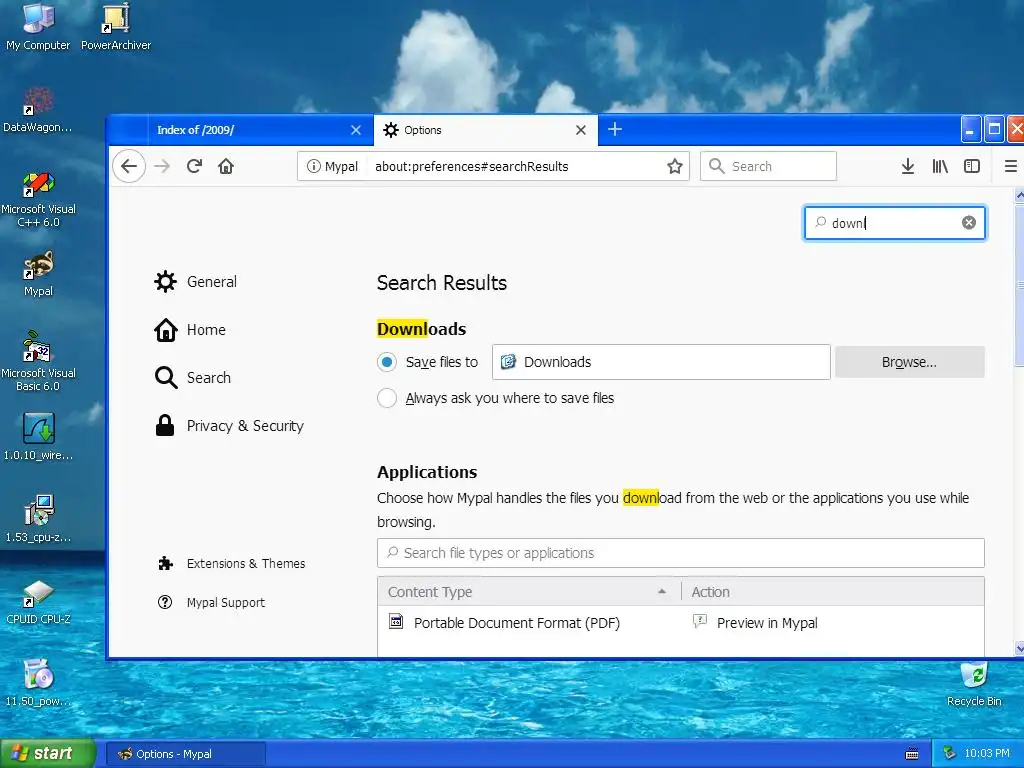Select the 11.50_pow... installer icon
The image size is (1024, 768).
click(x=38, y=682)
